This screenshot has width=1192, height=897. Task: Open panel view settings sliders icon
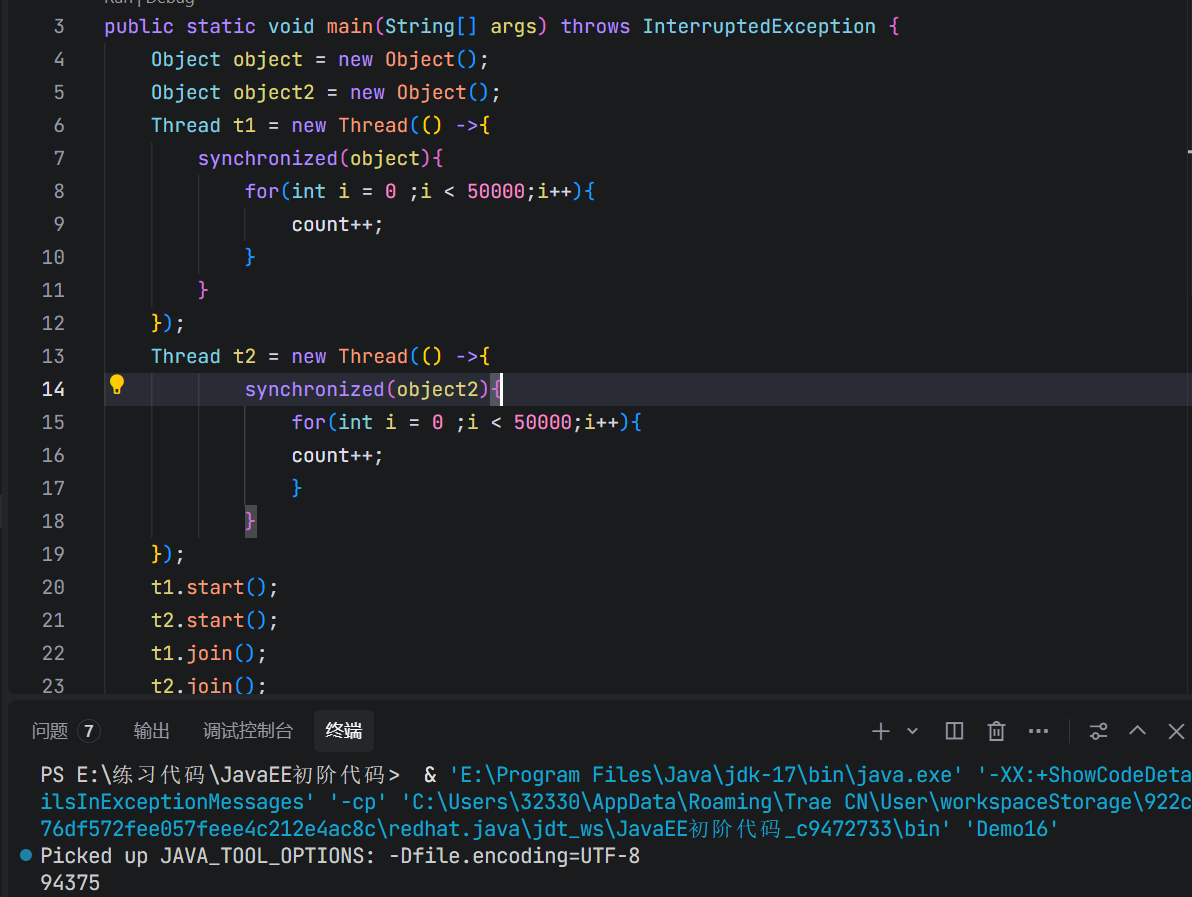click(1098, 731)
